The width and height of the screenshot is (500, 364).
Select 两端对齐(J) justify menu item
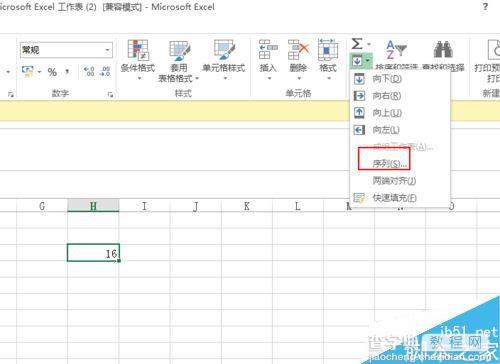400,181
